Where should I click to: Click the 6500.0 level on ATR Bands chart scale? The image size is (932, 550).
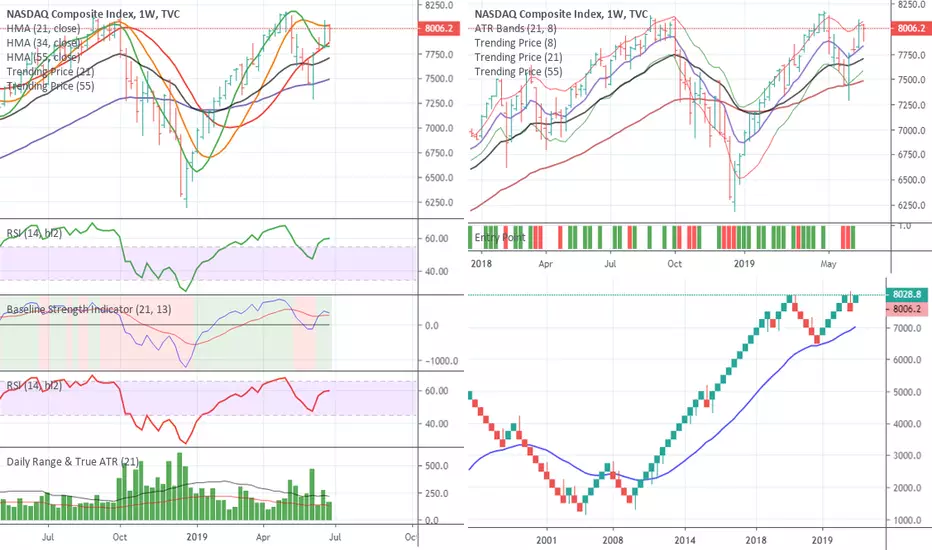(x=911, y=180)
